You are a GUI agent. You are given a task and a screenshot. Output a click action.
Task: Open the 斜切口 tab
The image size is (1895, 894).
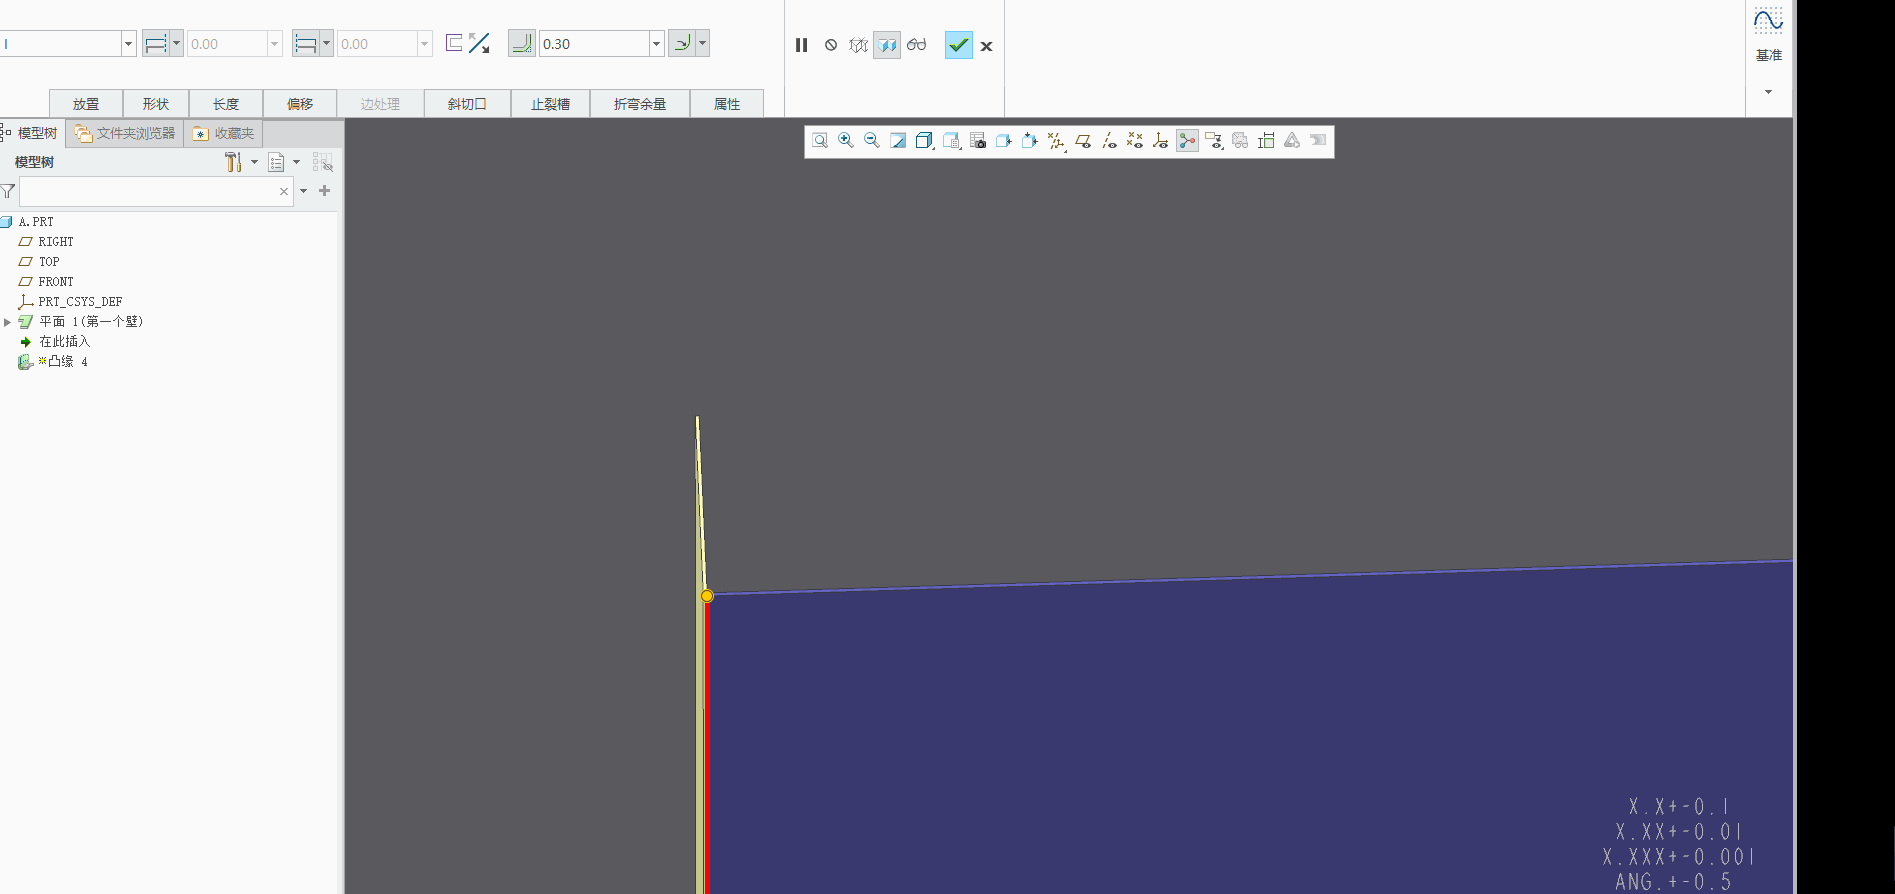click(467, 104)
